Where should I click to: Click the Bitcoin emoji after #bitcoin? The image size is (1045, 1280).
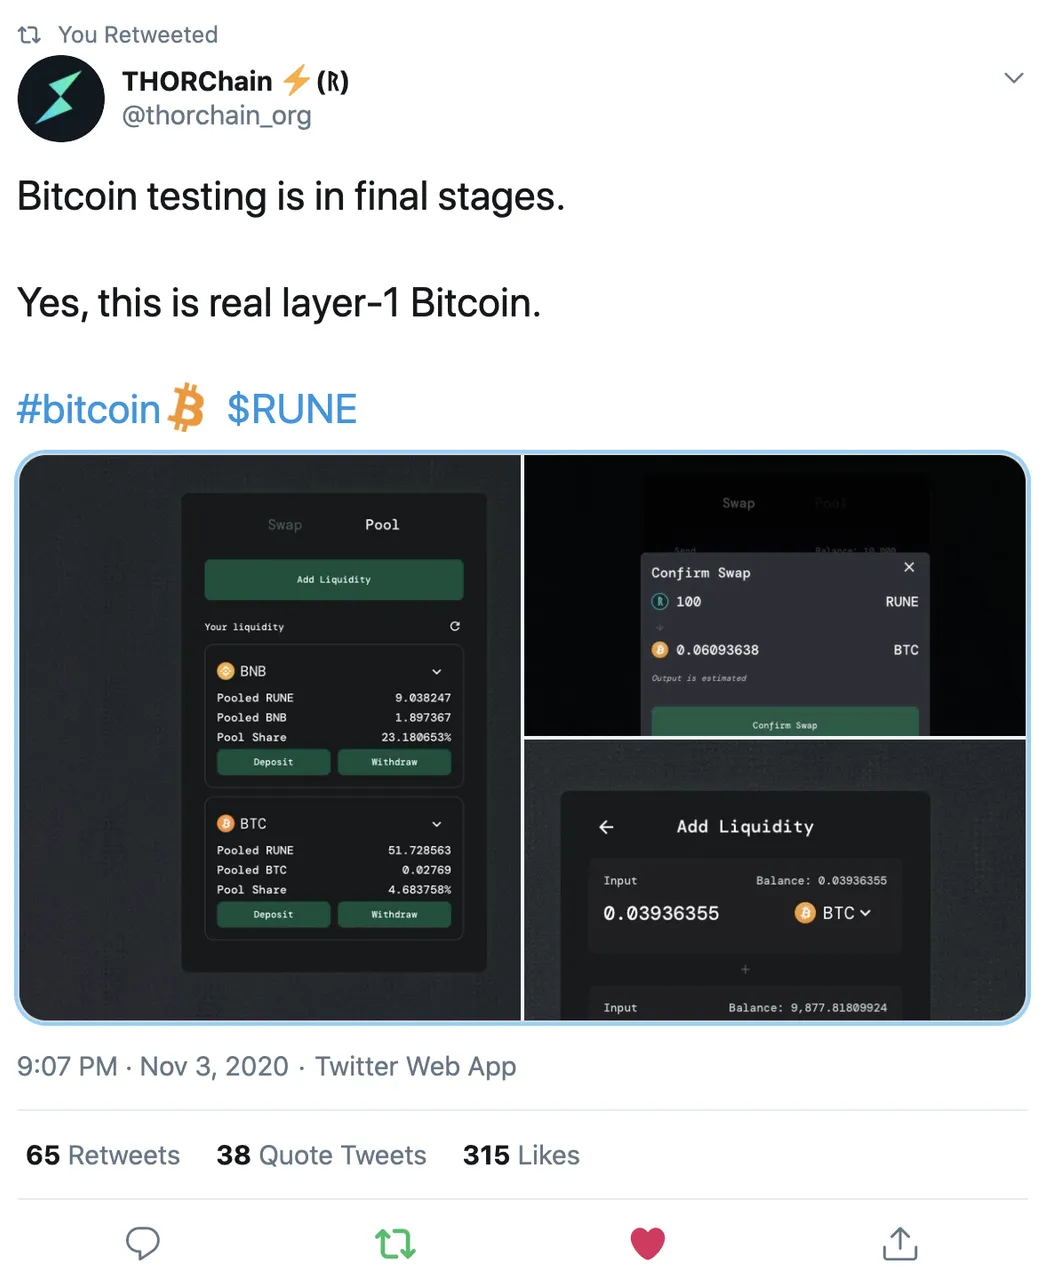(186, 408)
